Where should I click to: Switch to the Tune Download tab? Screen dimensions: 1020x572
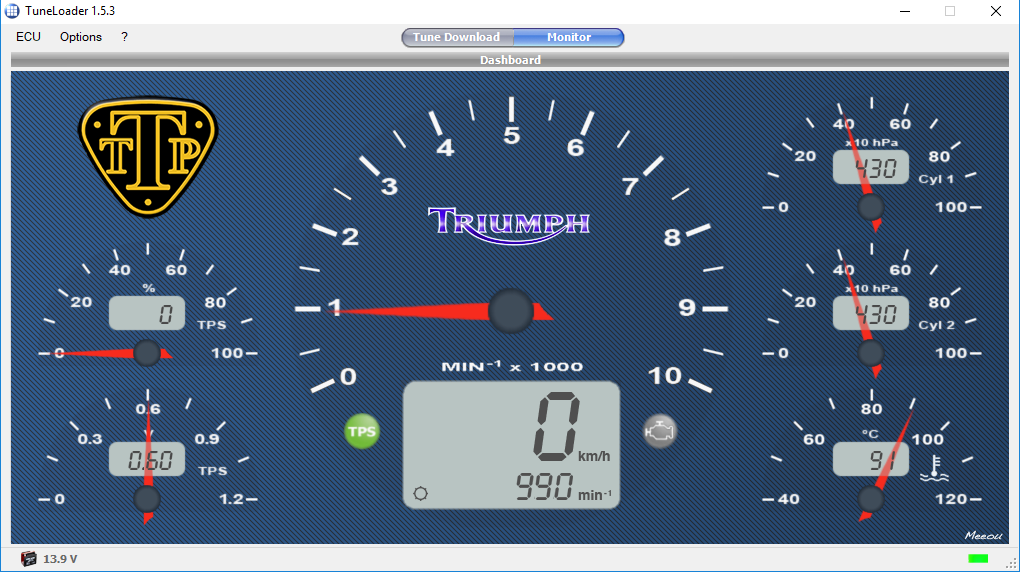click(457, 37)
